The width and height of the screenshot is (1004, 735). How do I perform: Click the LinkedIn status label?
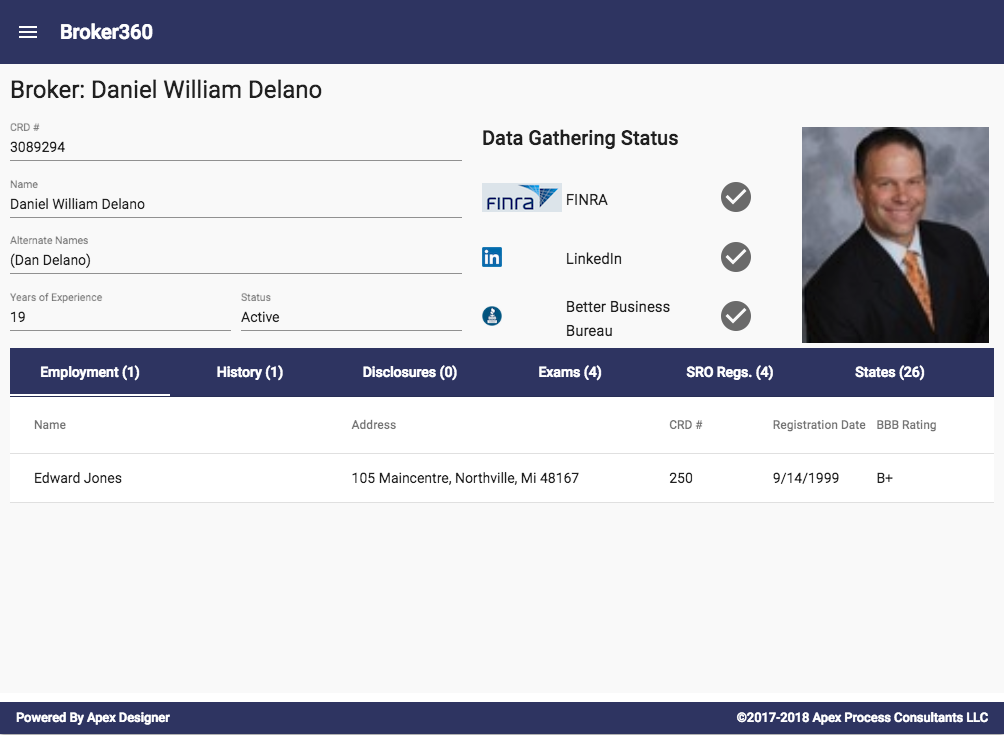[594, 259]
